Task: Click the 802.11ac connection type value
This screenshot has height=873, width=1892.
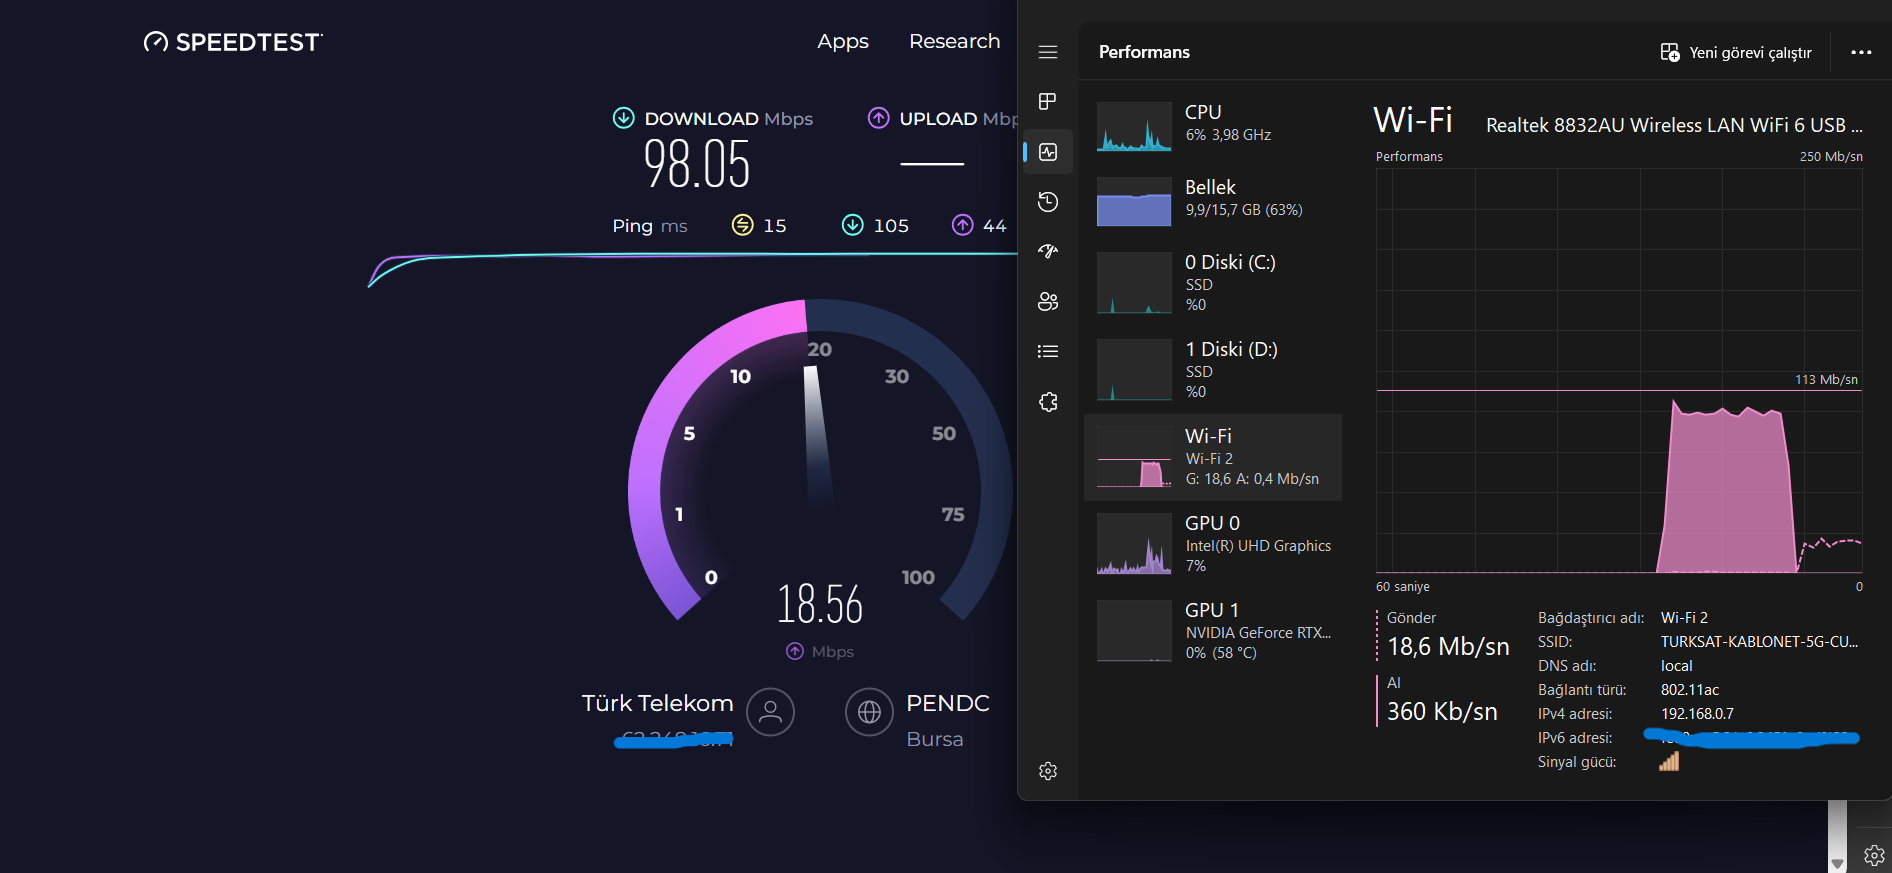Action: pyautogui.click(x=1690, y=690)
